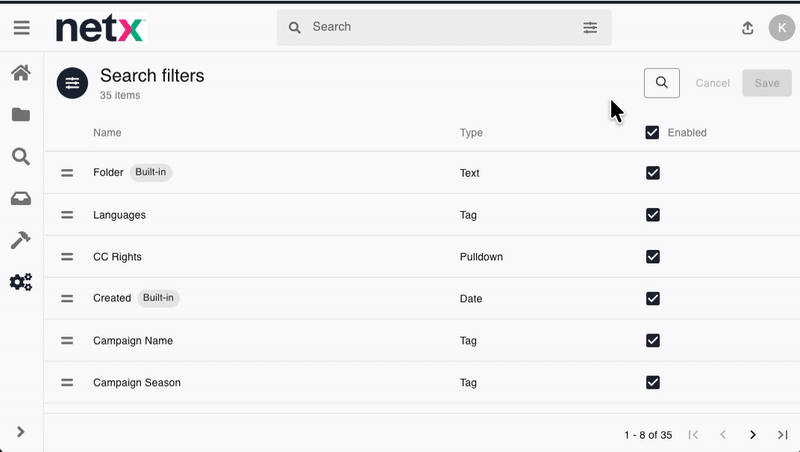
Task: Open the Tools hammer sidebar icon
Action: tap(21, 240)
